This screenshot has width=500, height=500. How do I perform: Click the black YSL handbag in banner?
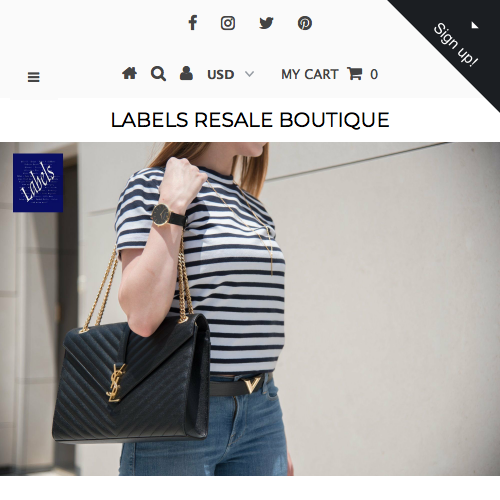pyautogui.click(x=131, y=378)
